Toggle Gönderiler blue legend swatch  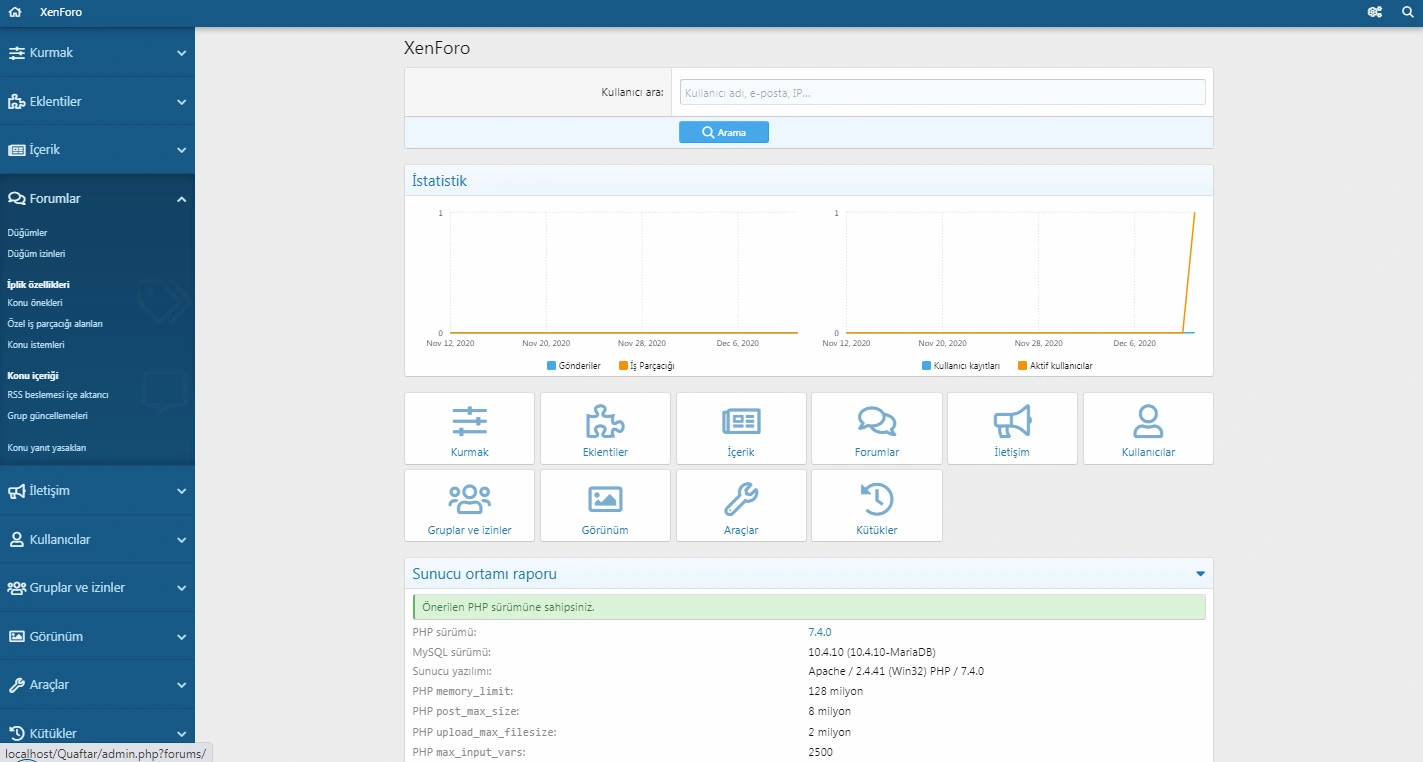[x=551, y=366]
